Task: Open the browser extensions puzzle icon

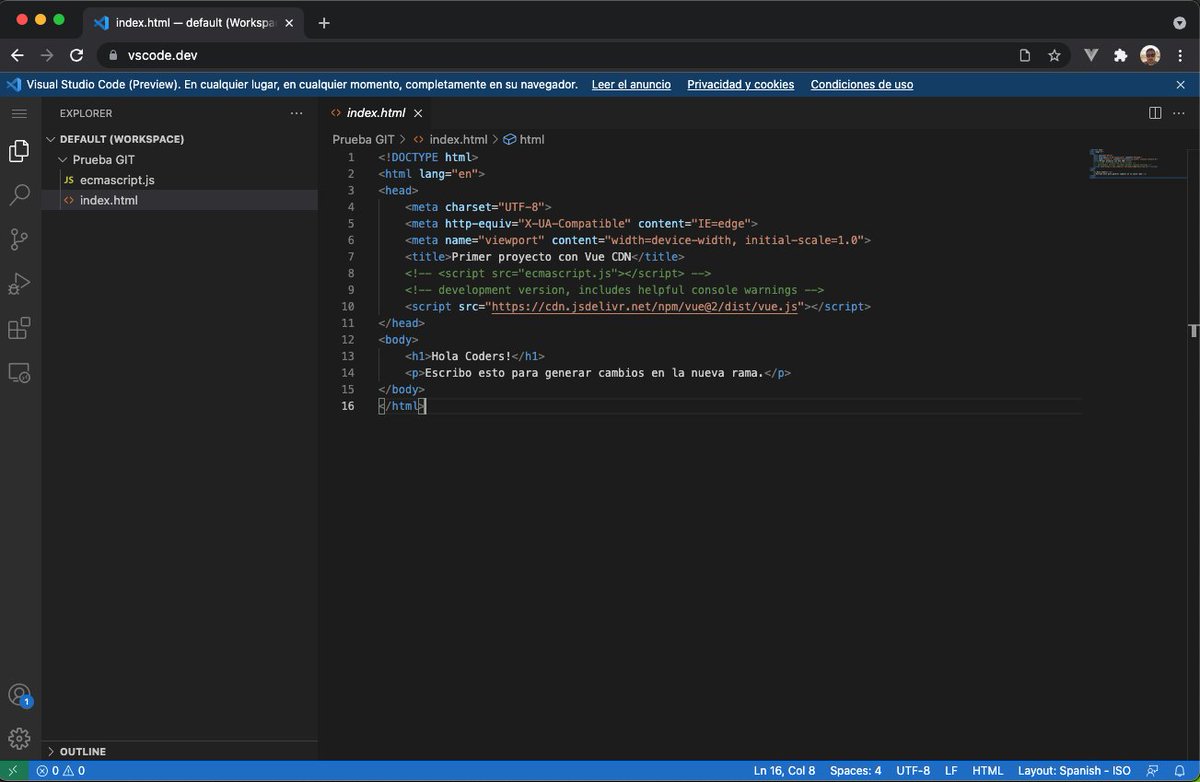Action: [x=1120, y=56]
